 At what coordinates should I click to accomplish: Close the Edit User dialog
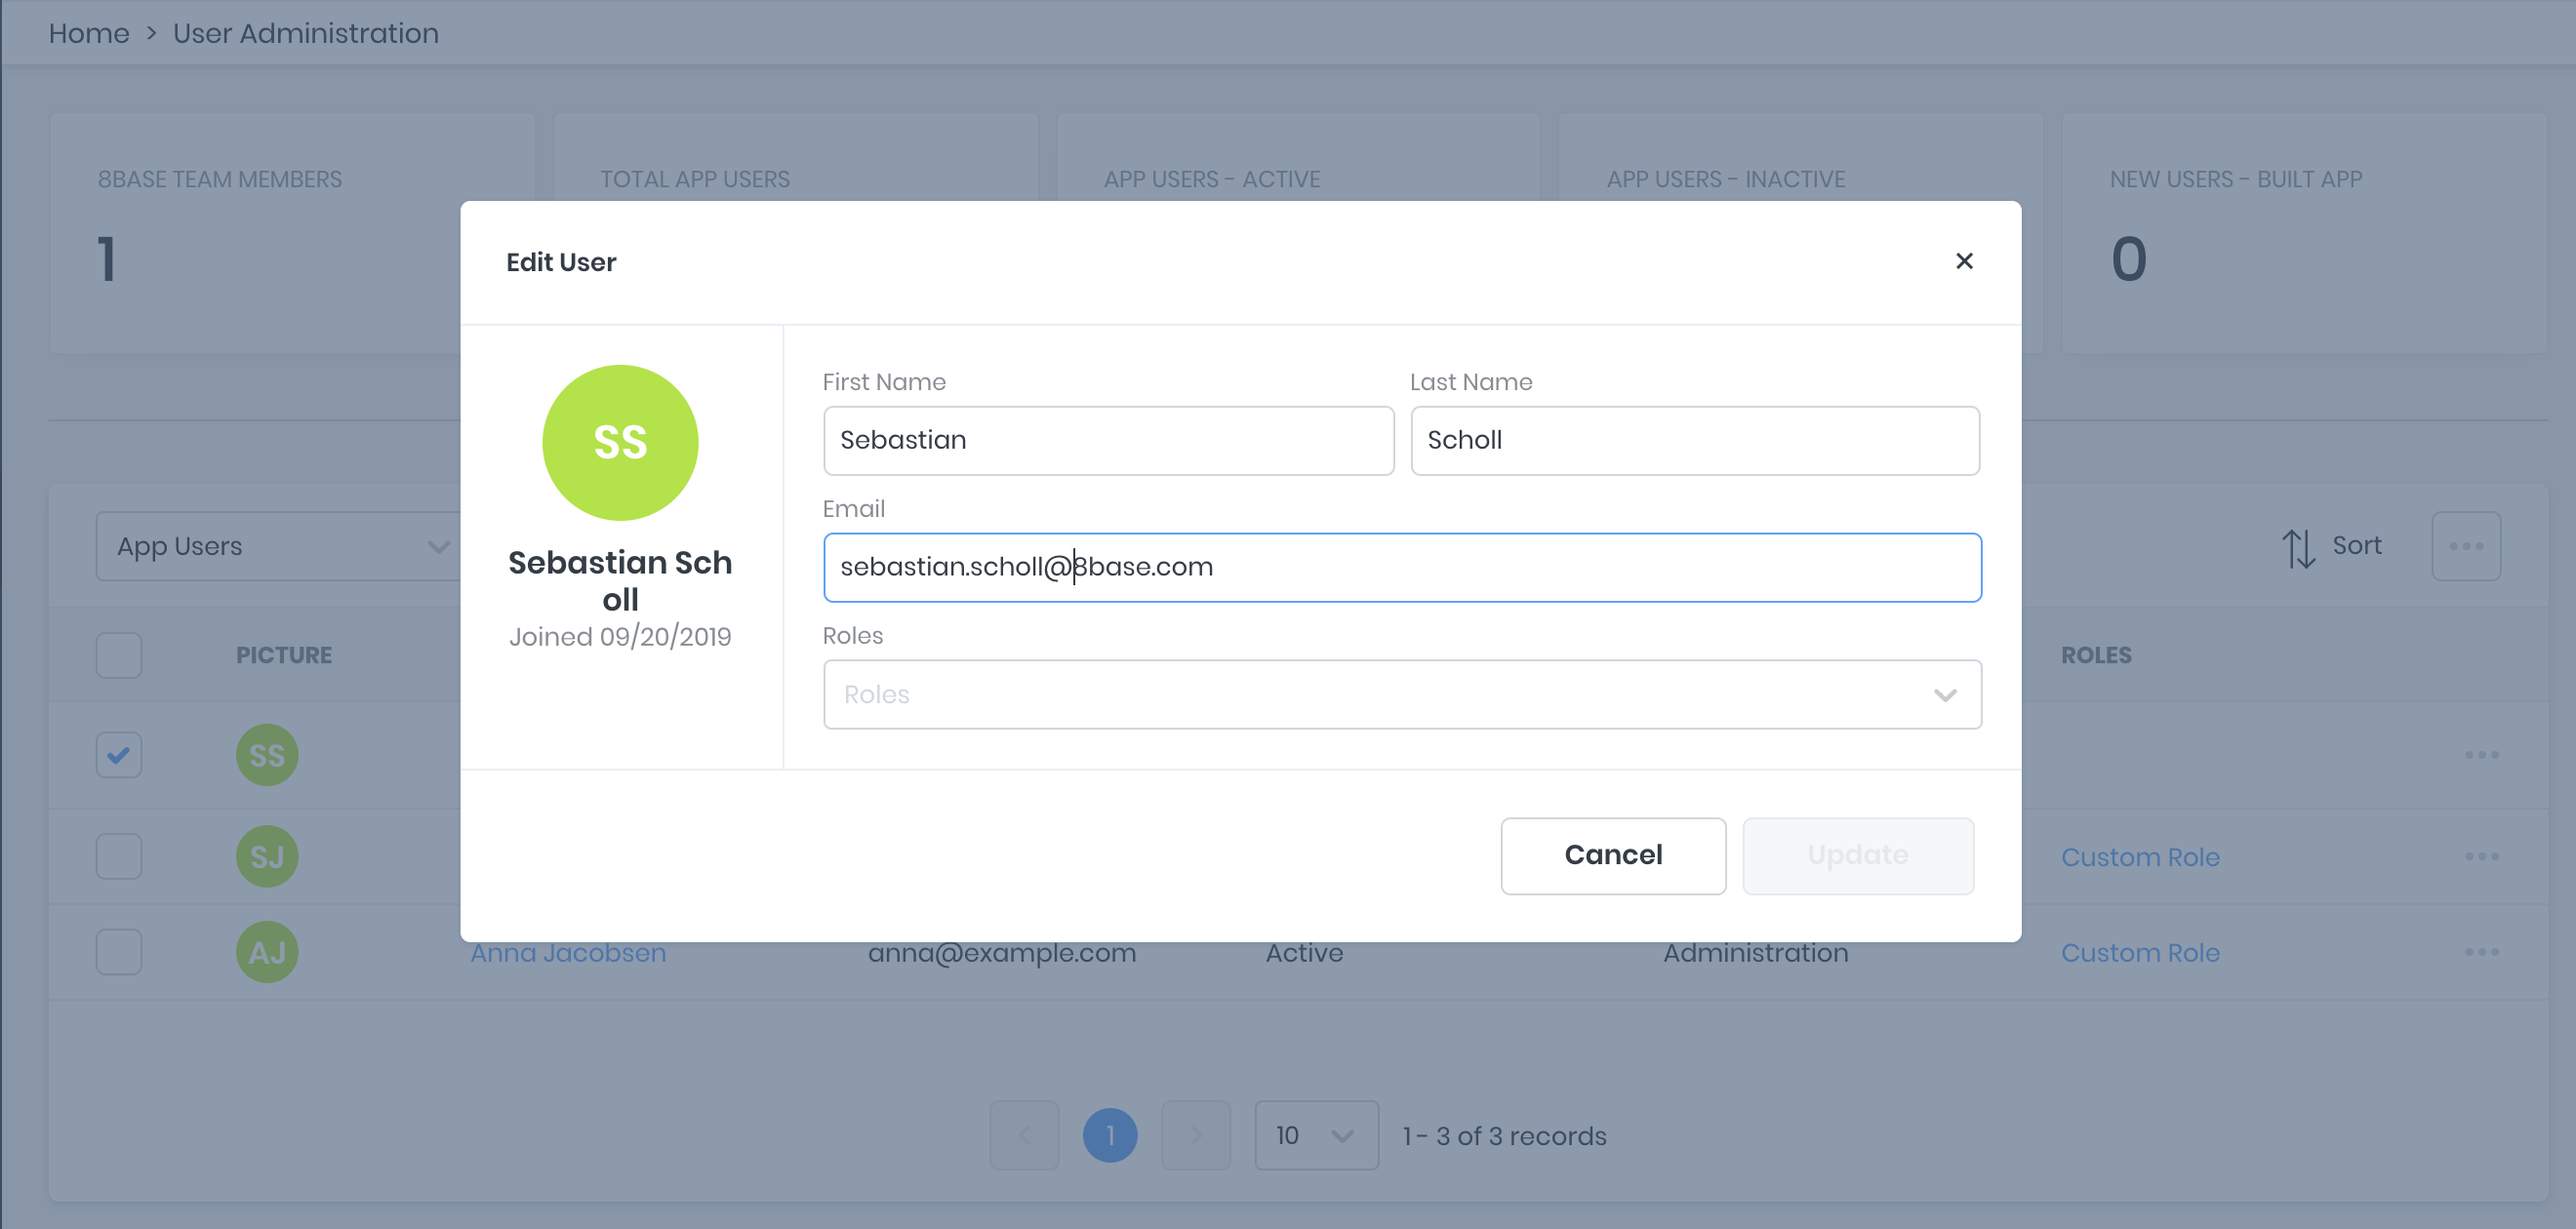[x=1963, y=261]
